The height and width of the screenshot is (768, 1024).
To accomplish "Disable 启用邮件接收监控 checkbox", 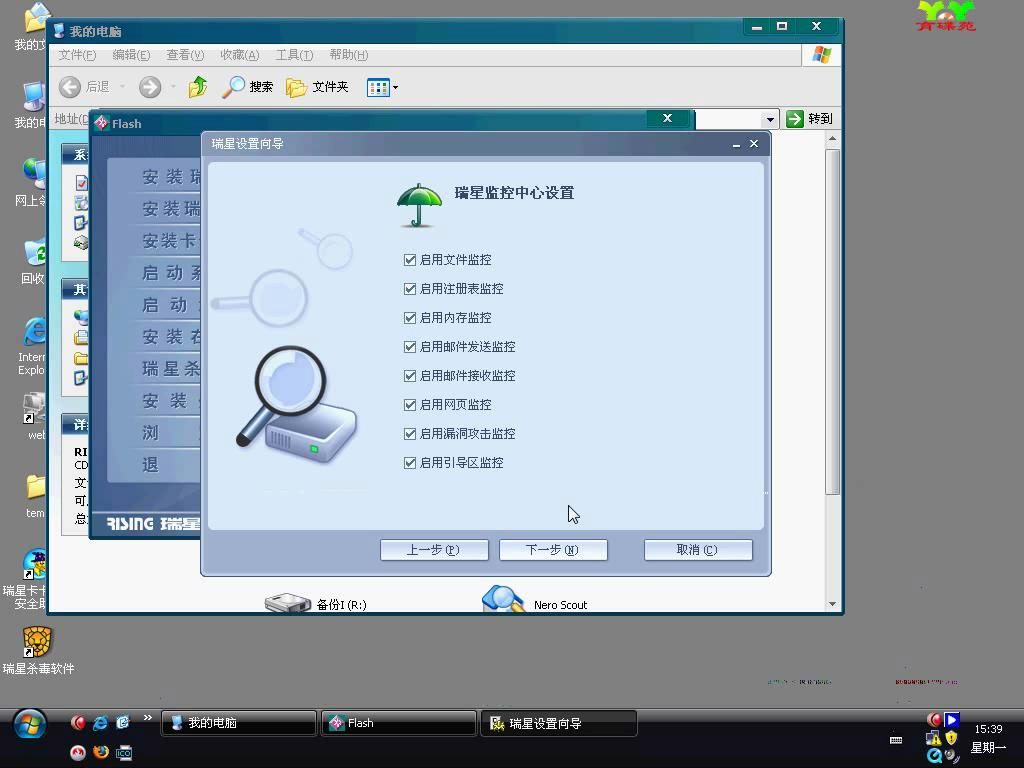I will click(410, 376).
